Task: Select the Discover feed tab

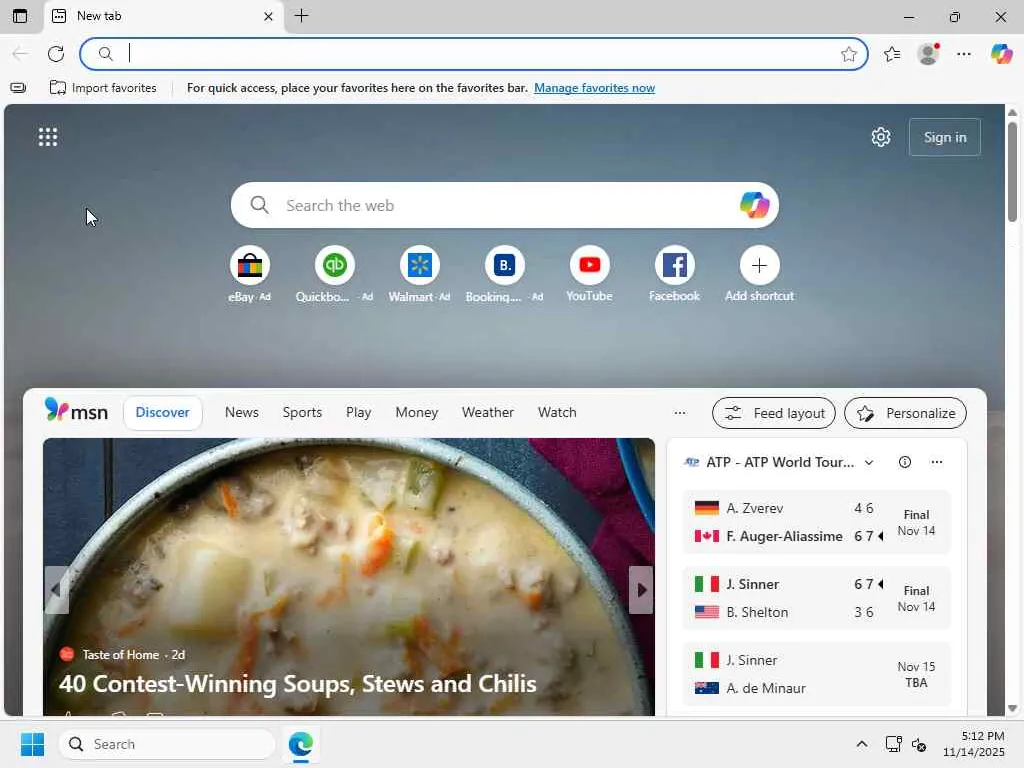Action: (163, 413)
